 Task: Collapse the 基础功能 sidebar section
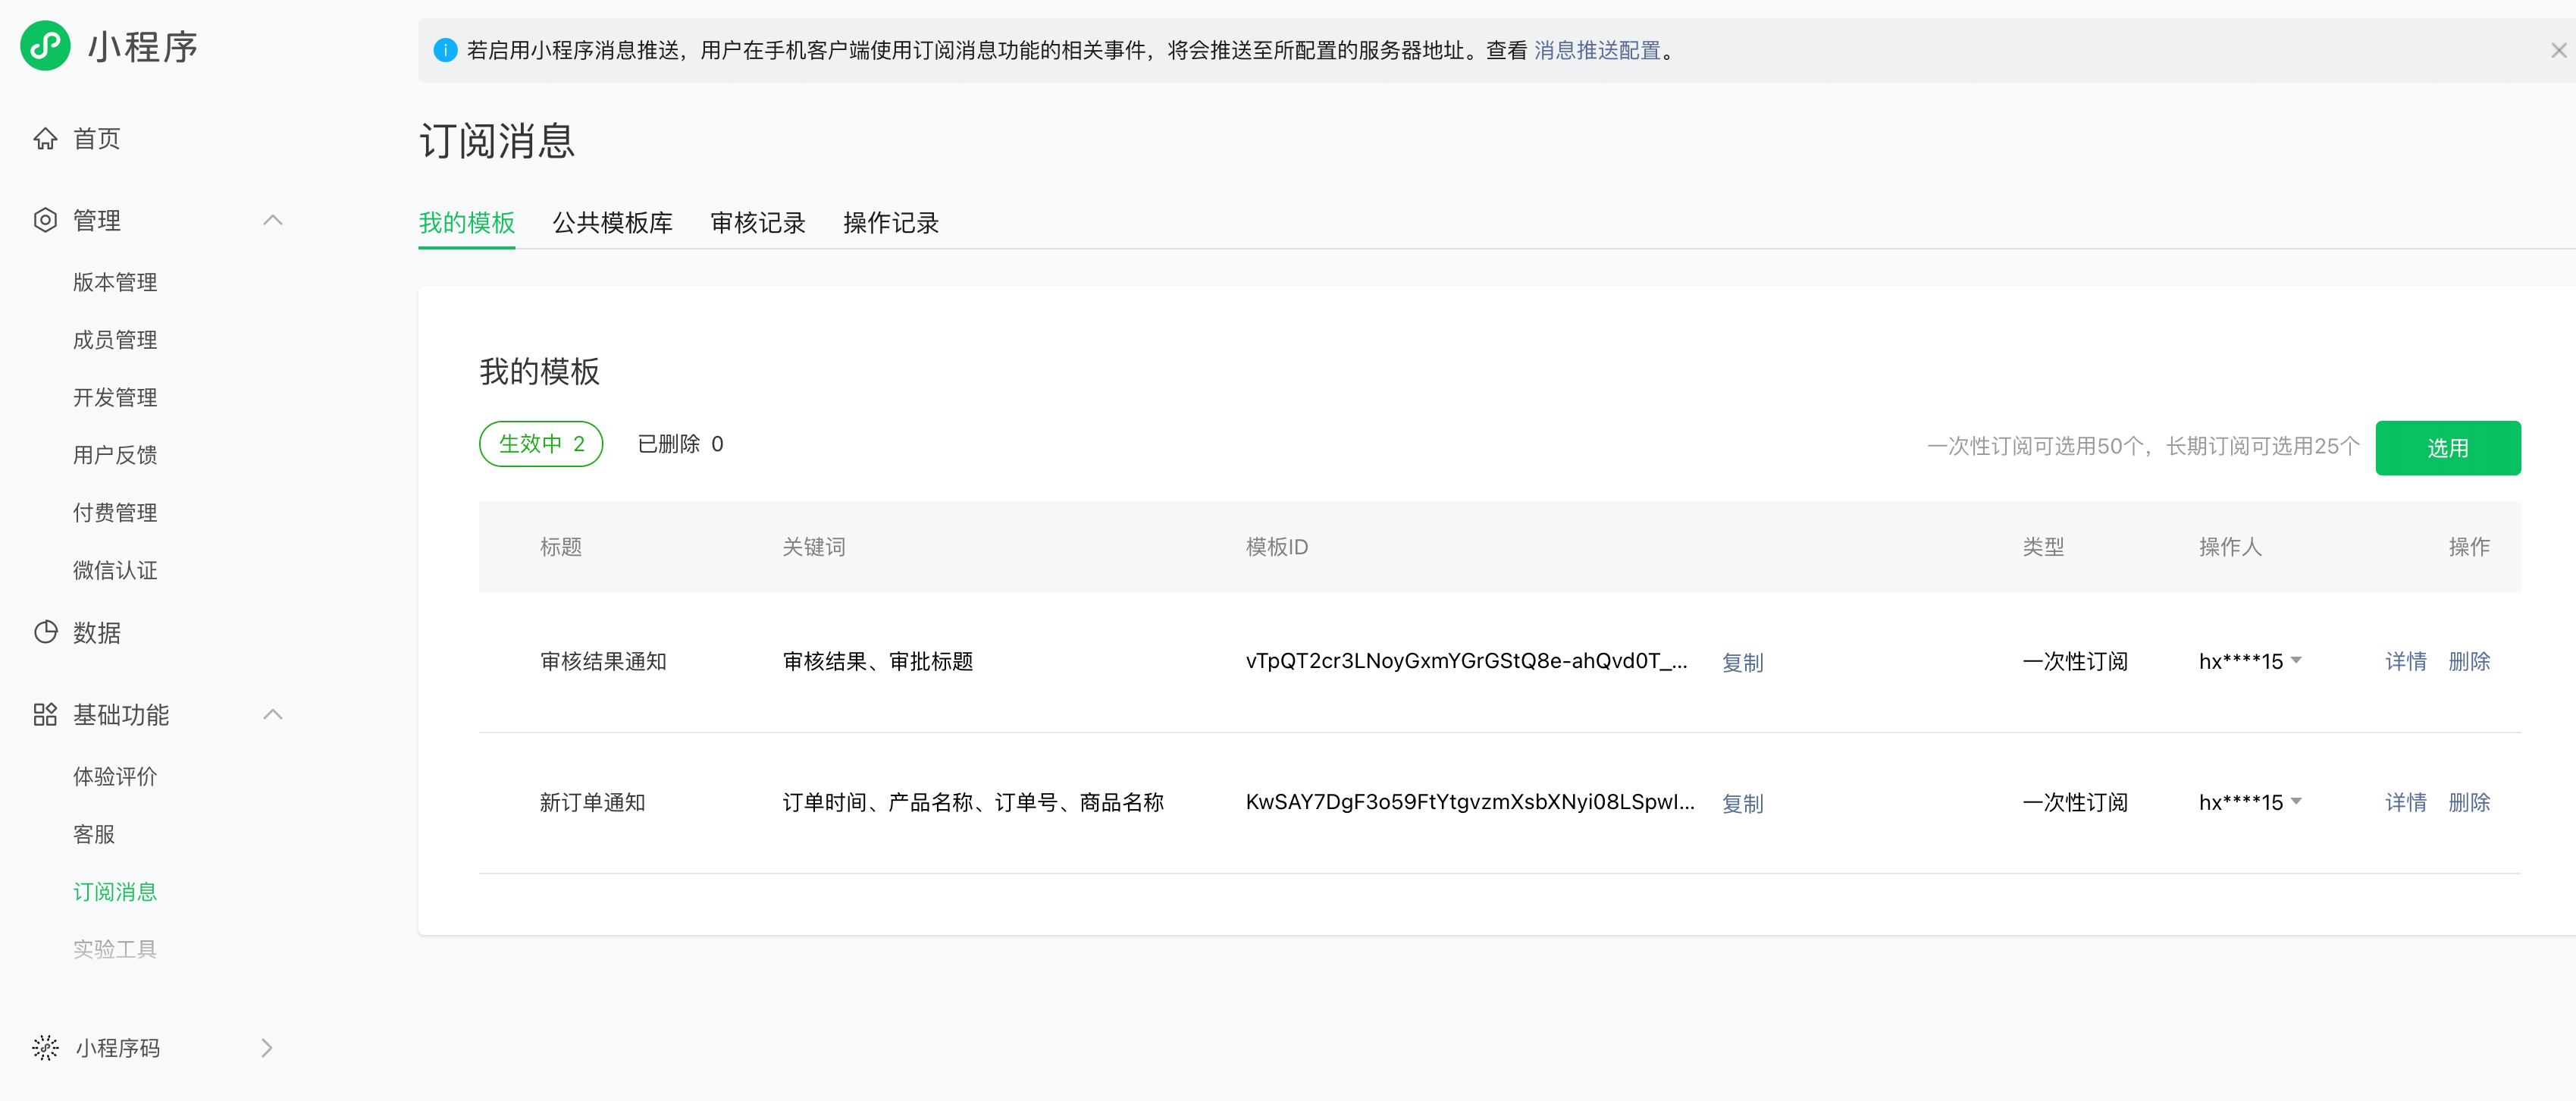272,714
